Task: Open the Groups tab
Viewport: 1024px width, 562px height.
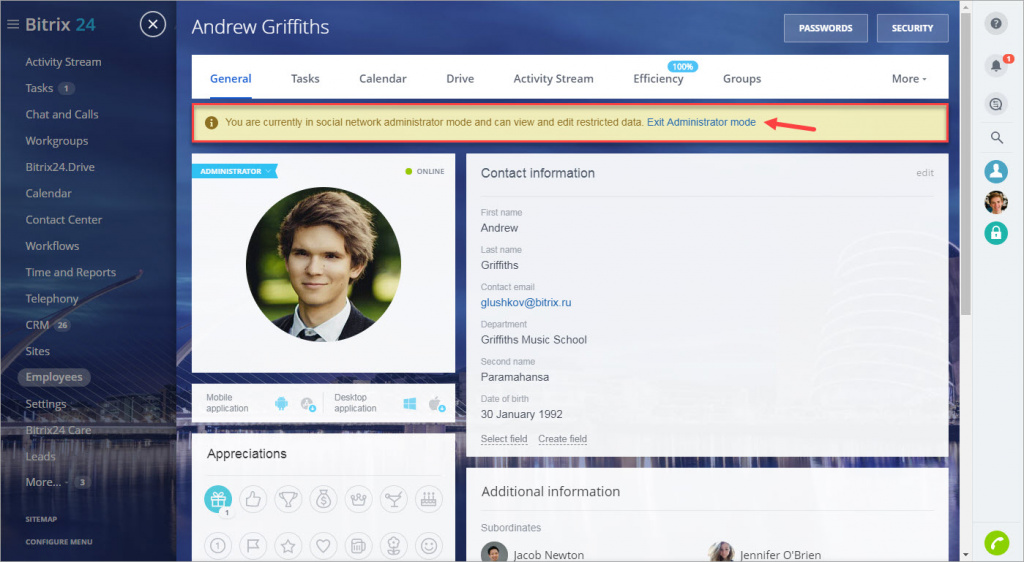Action: point(742,78)
